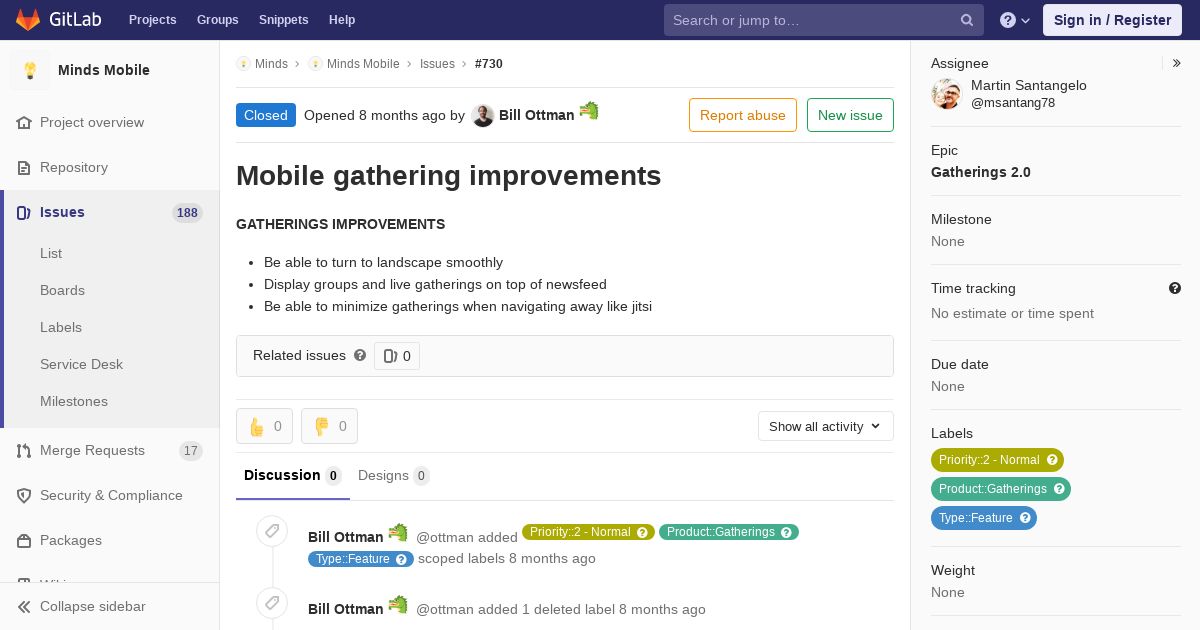
Task: Click the Minds Mobile project avatar
Action: (30, 70)
